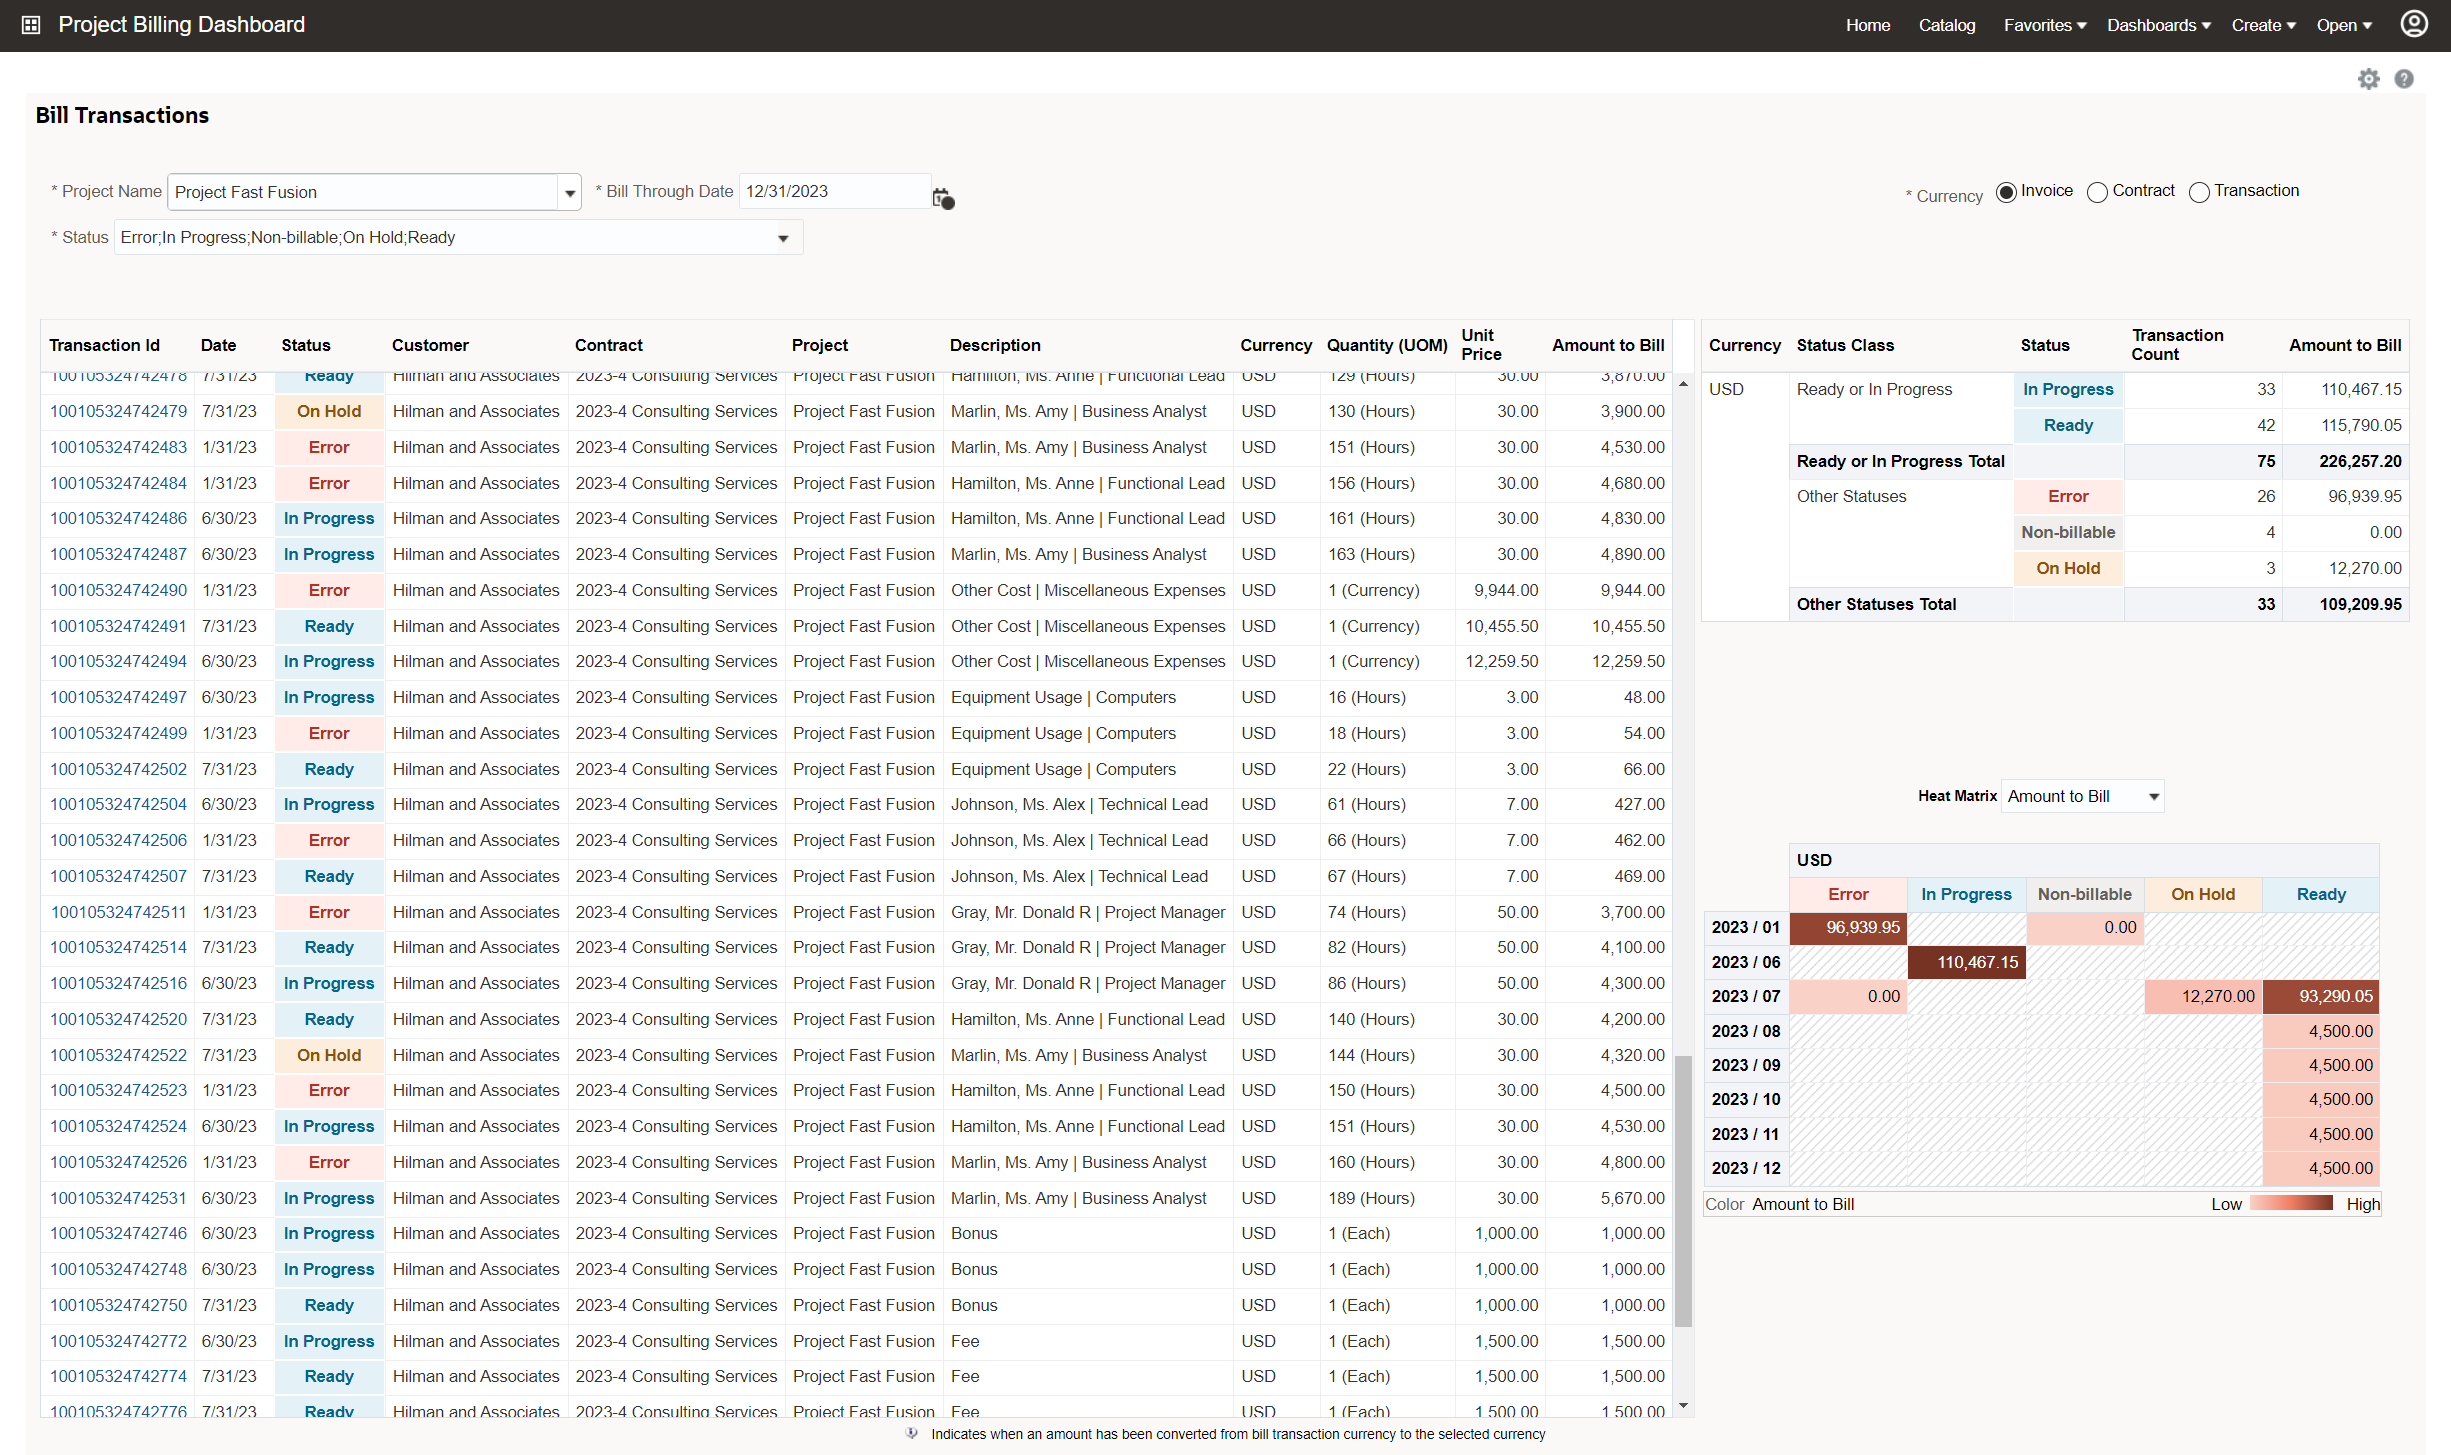Select the Contract currency radio button
This screenshot has height=1455, width=2451.
(2097, 192)
